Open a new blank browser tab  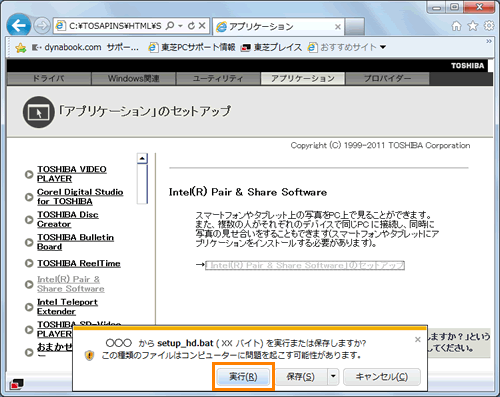(355, 26)
